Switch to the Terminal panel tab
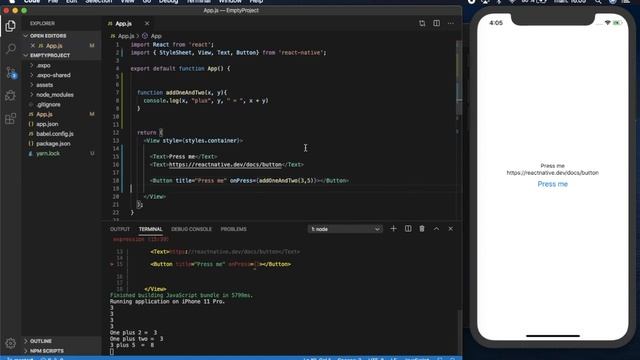The image size is (640, 360). tap(150, 229)
